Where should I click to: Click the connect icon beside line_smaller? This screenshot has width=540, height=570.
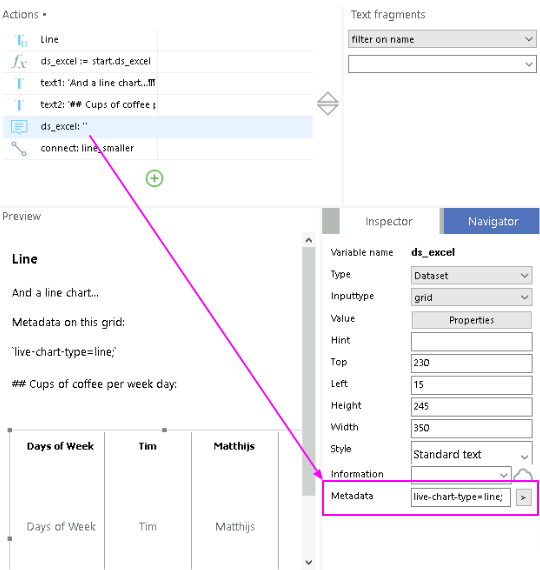coord(19,149)
